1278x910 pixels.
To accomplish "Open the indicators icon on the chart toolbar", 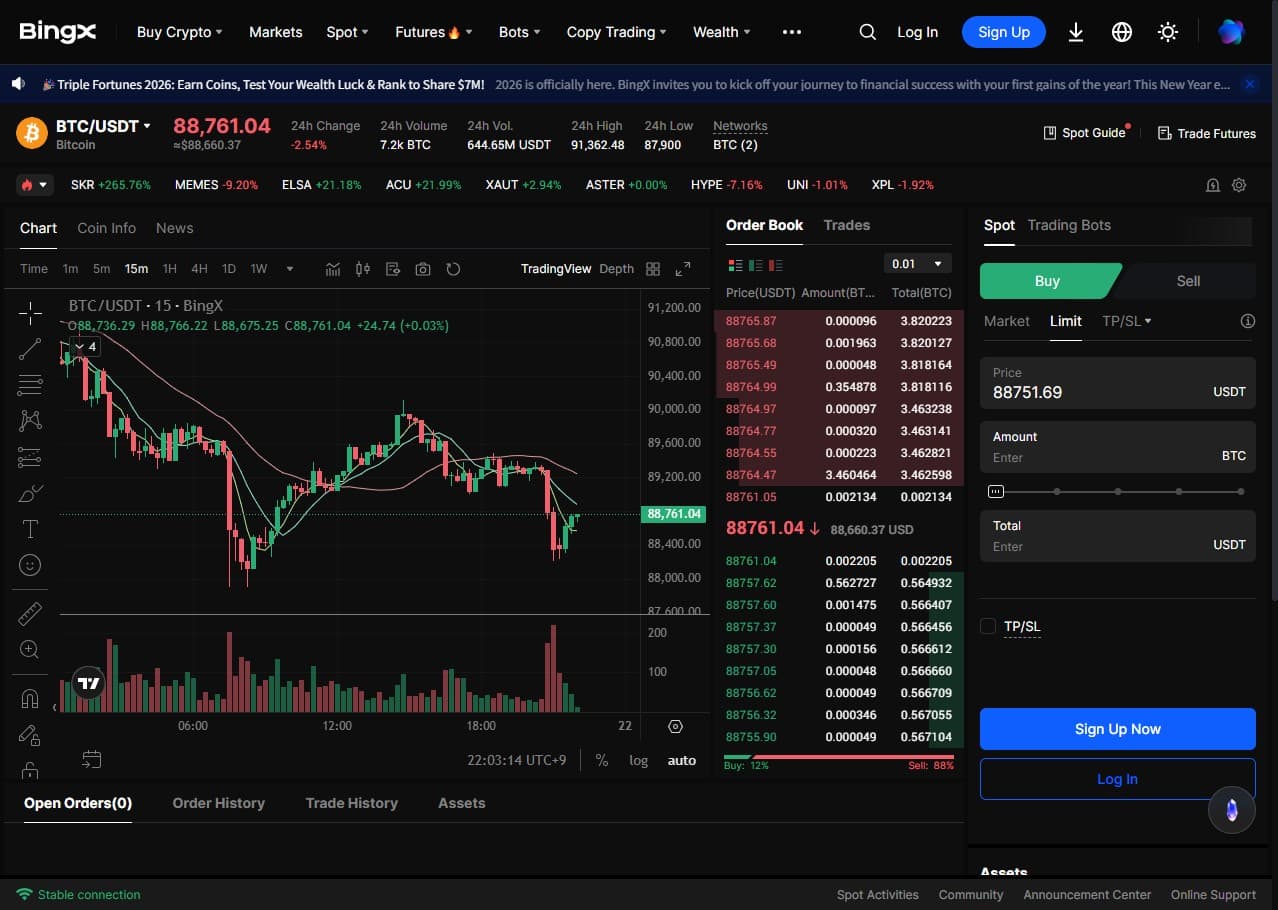I will click(x=332, y=268).
